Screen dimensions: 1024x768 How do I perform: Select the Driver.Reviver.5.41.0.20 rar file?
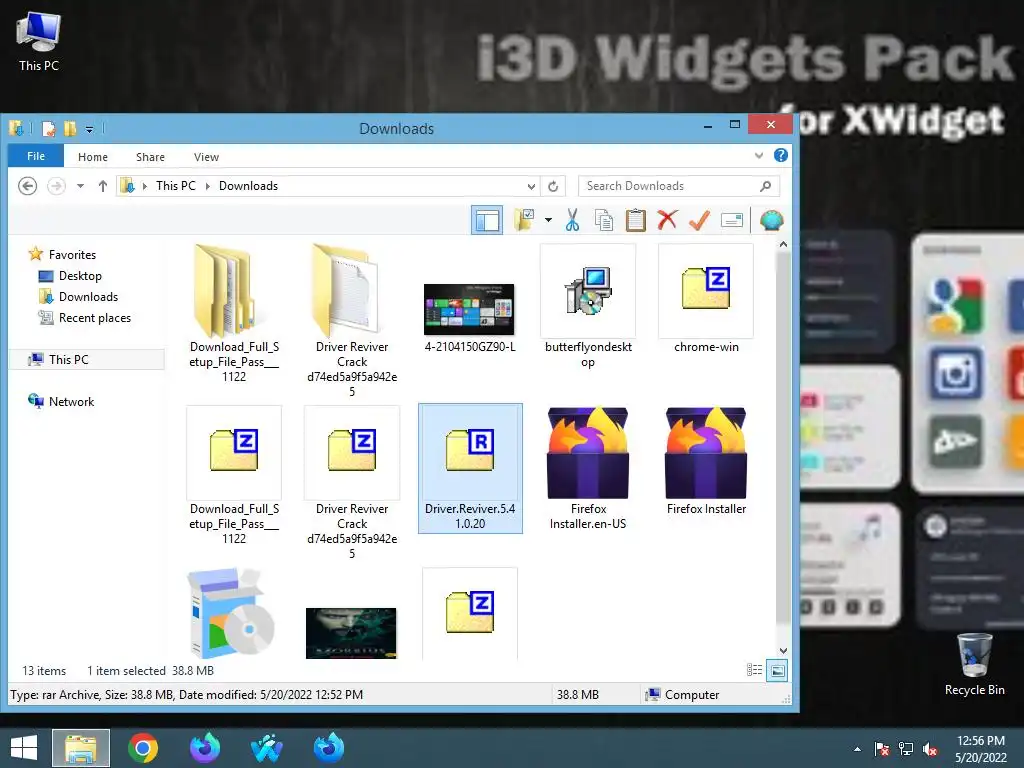[470, 468]
